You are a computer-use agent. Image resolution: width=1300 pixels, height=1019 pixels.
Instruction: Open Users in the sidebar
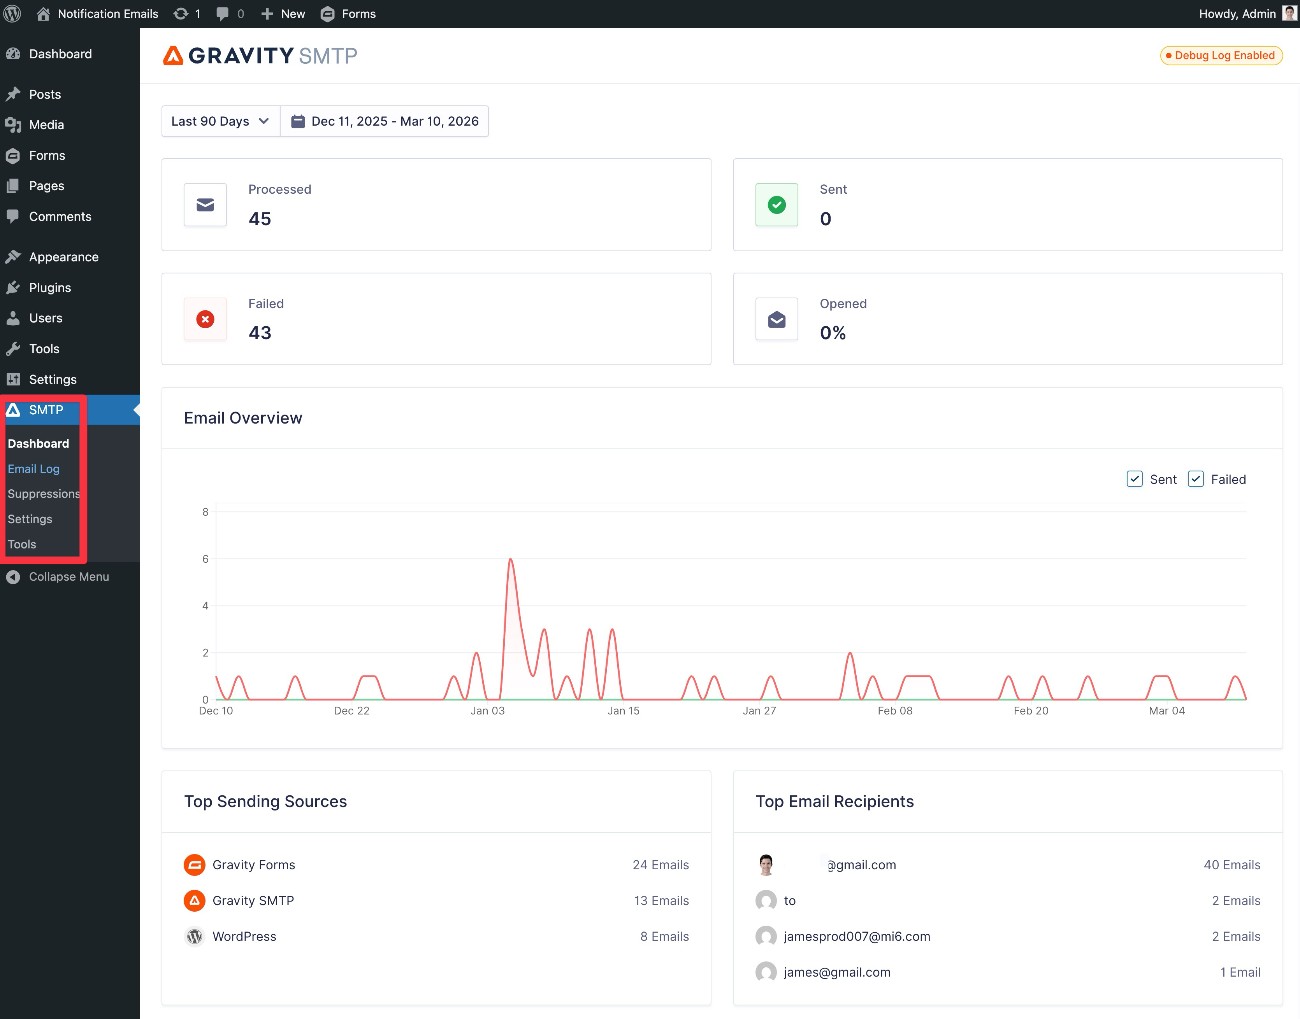[46, 318]
